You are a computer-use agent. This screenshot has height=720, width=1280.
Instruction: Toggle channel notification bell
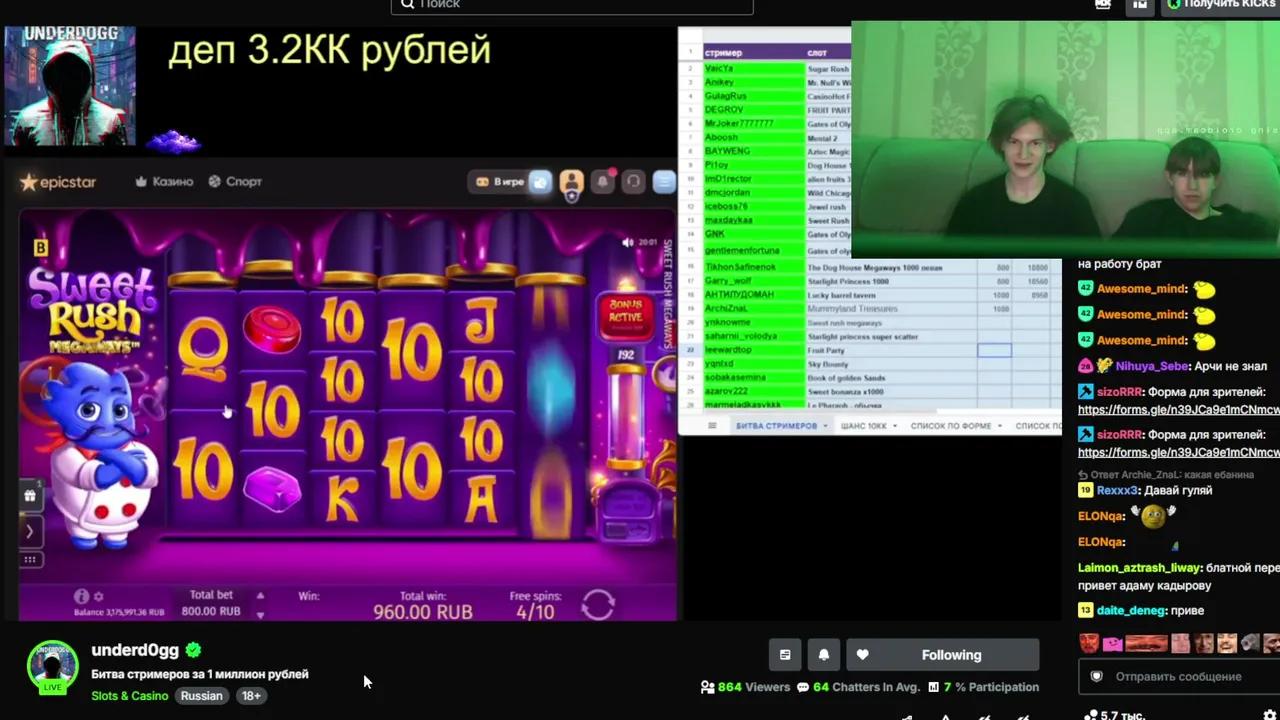[x=824, y=655]
